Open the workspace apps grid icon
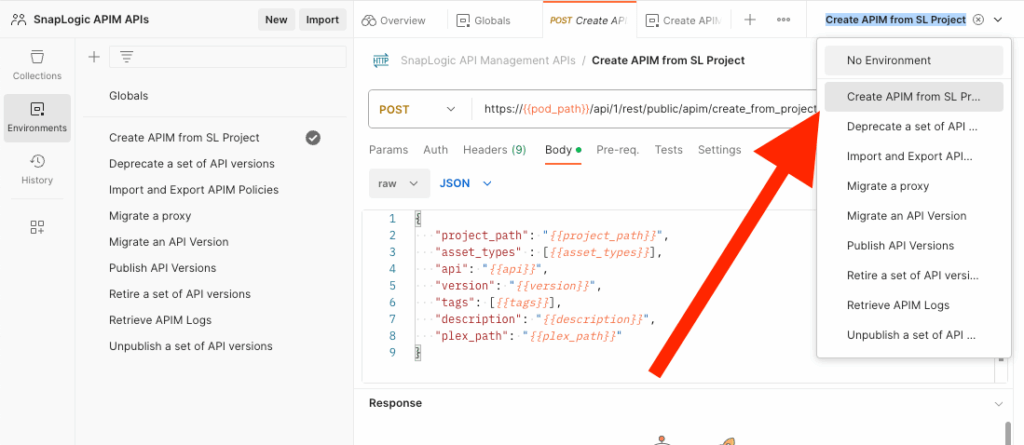1024x445 pixels. 37,227
